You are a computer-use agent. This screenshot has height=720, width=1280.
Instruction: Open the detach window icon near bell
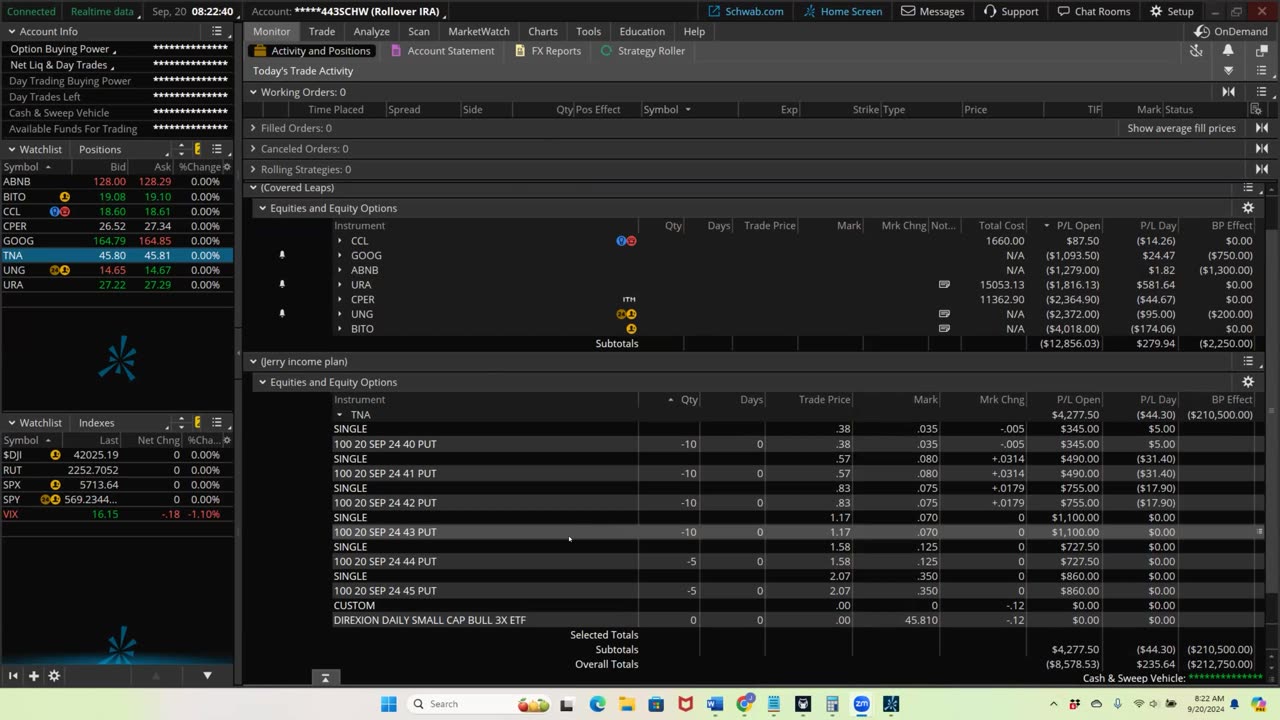point(1260,50)
